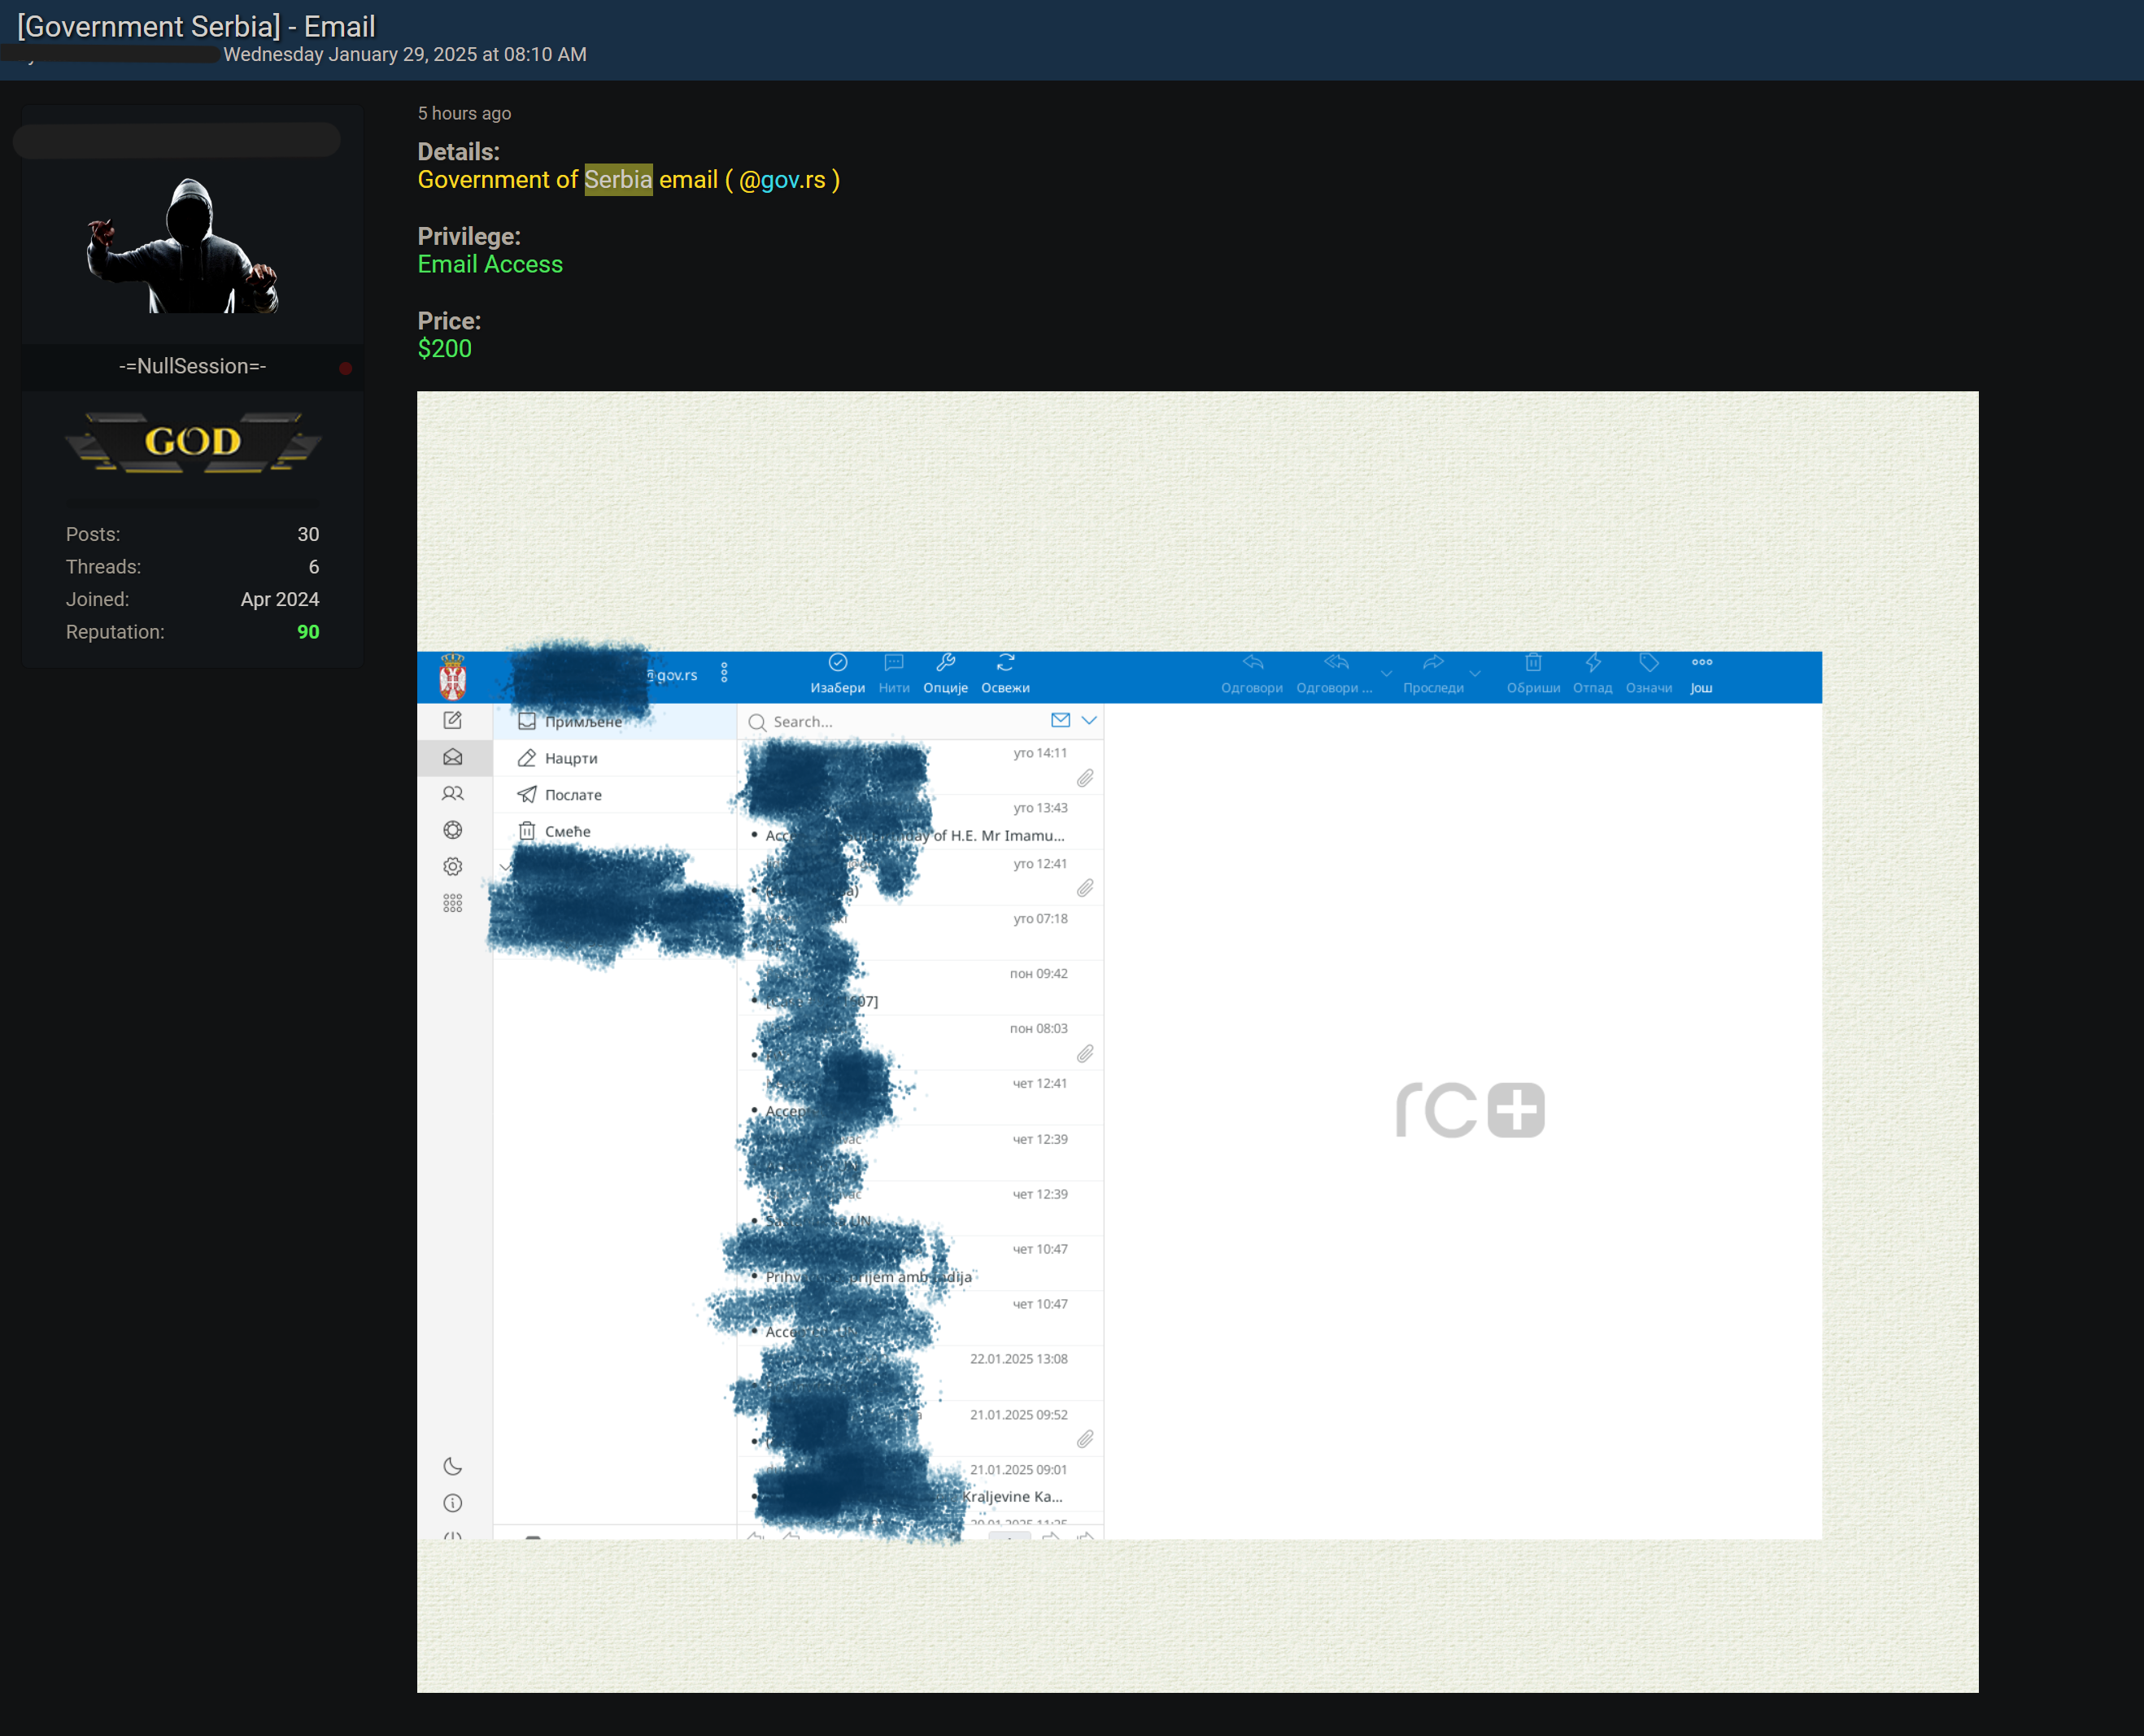Click the reputation value 90
The height and width of the screenshot is (1736, 2144).
pyautogui.click(x=308, y=632)
